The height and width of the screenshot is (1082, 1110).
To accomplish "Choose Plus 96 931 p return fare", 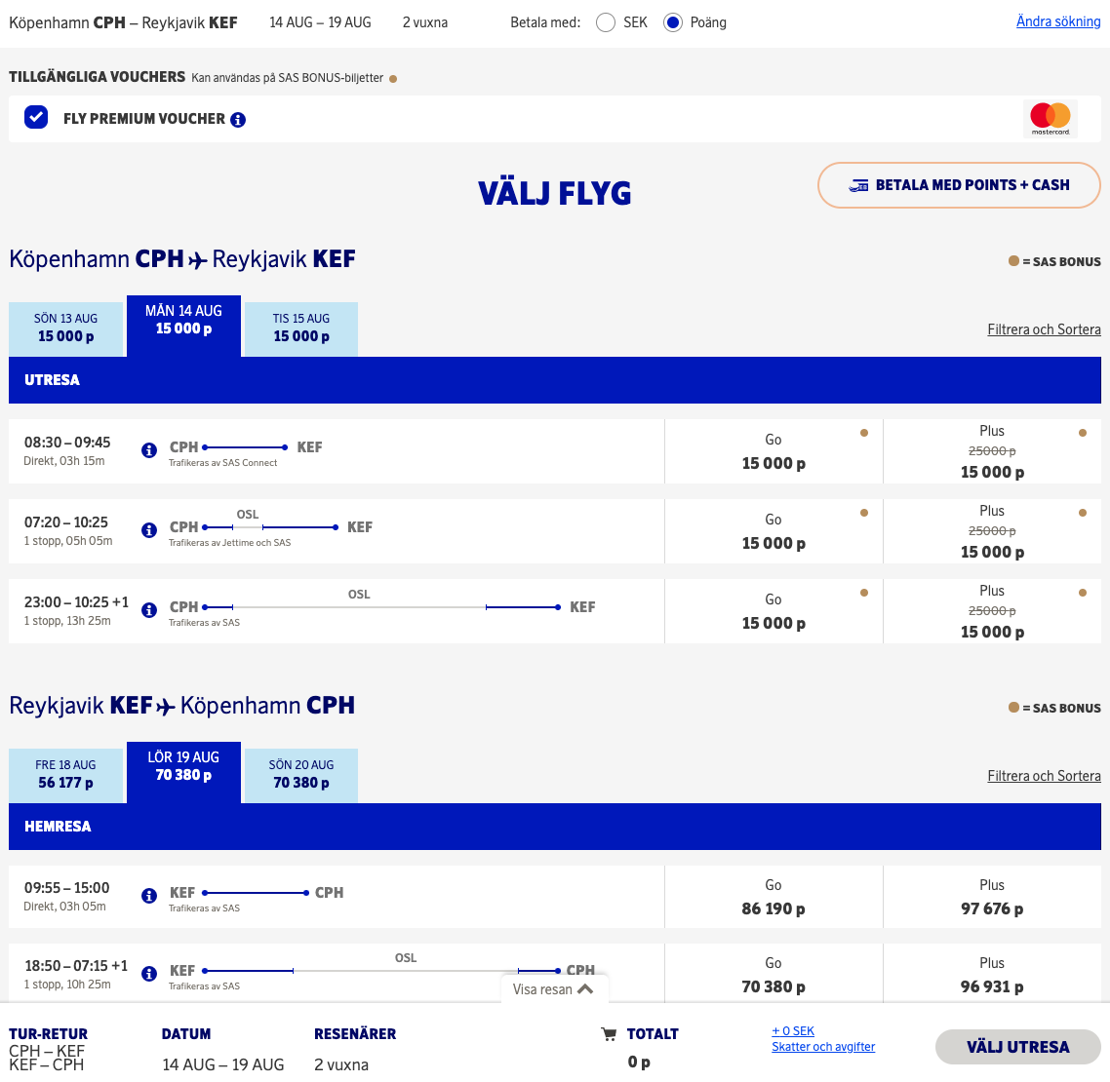I will pos(992,974).
